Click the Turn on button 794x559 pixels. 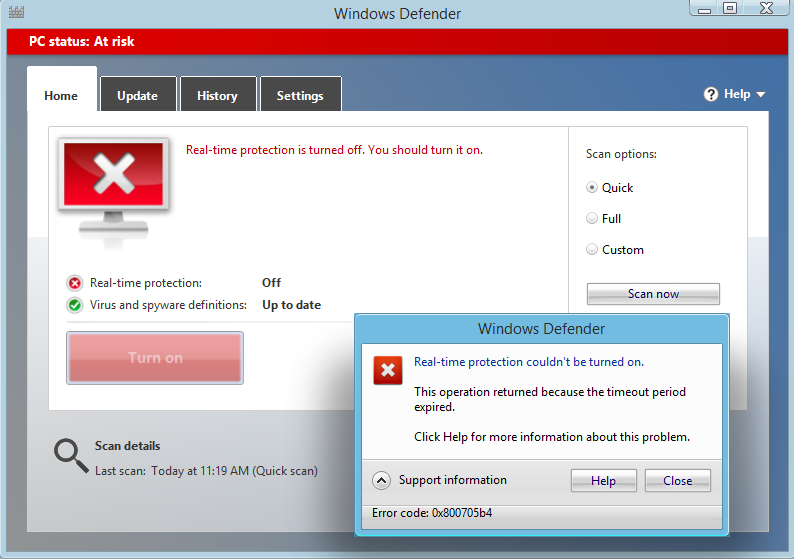(155, 358)
